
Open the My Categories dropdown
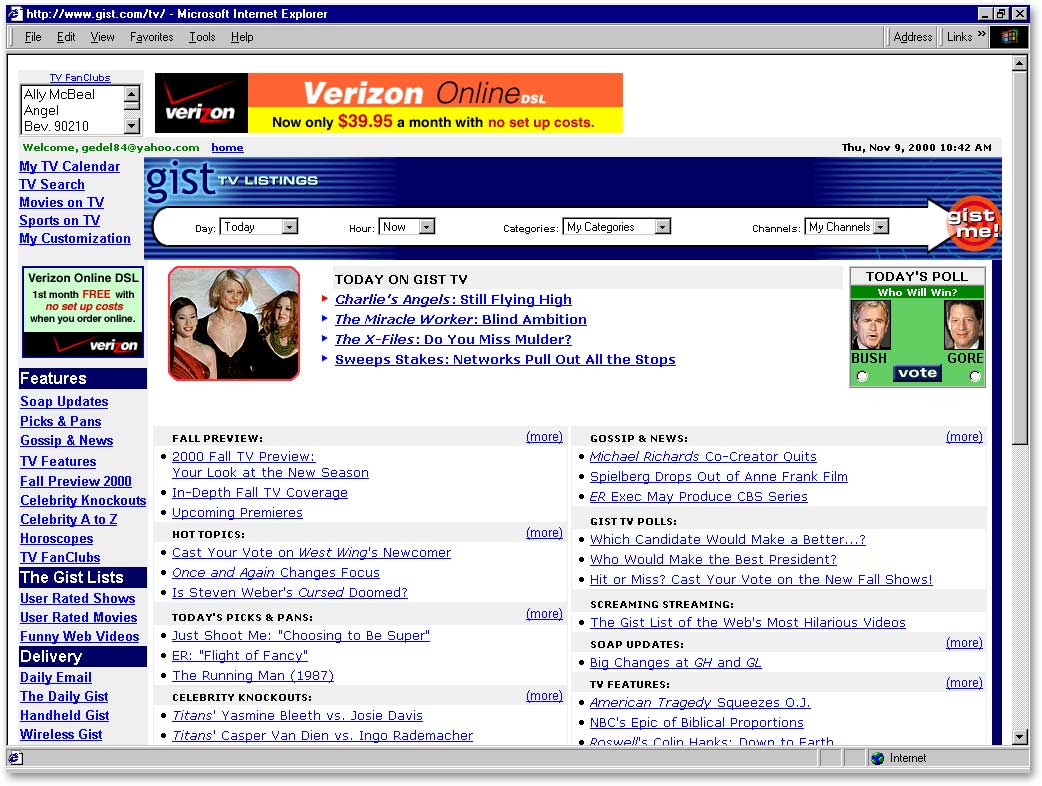click(617, 227)
